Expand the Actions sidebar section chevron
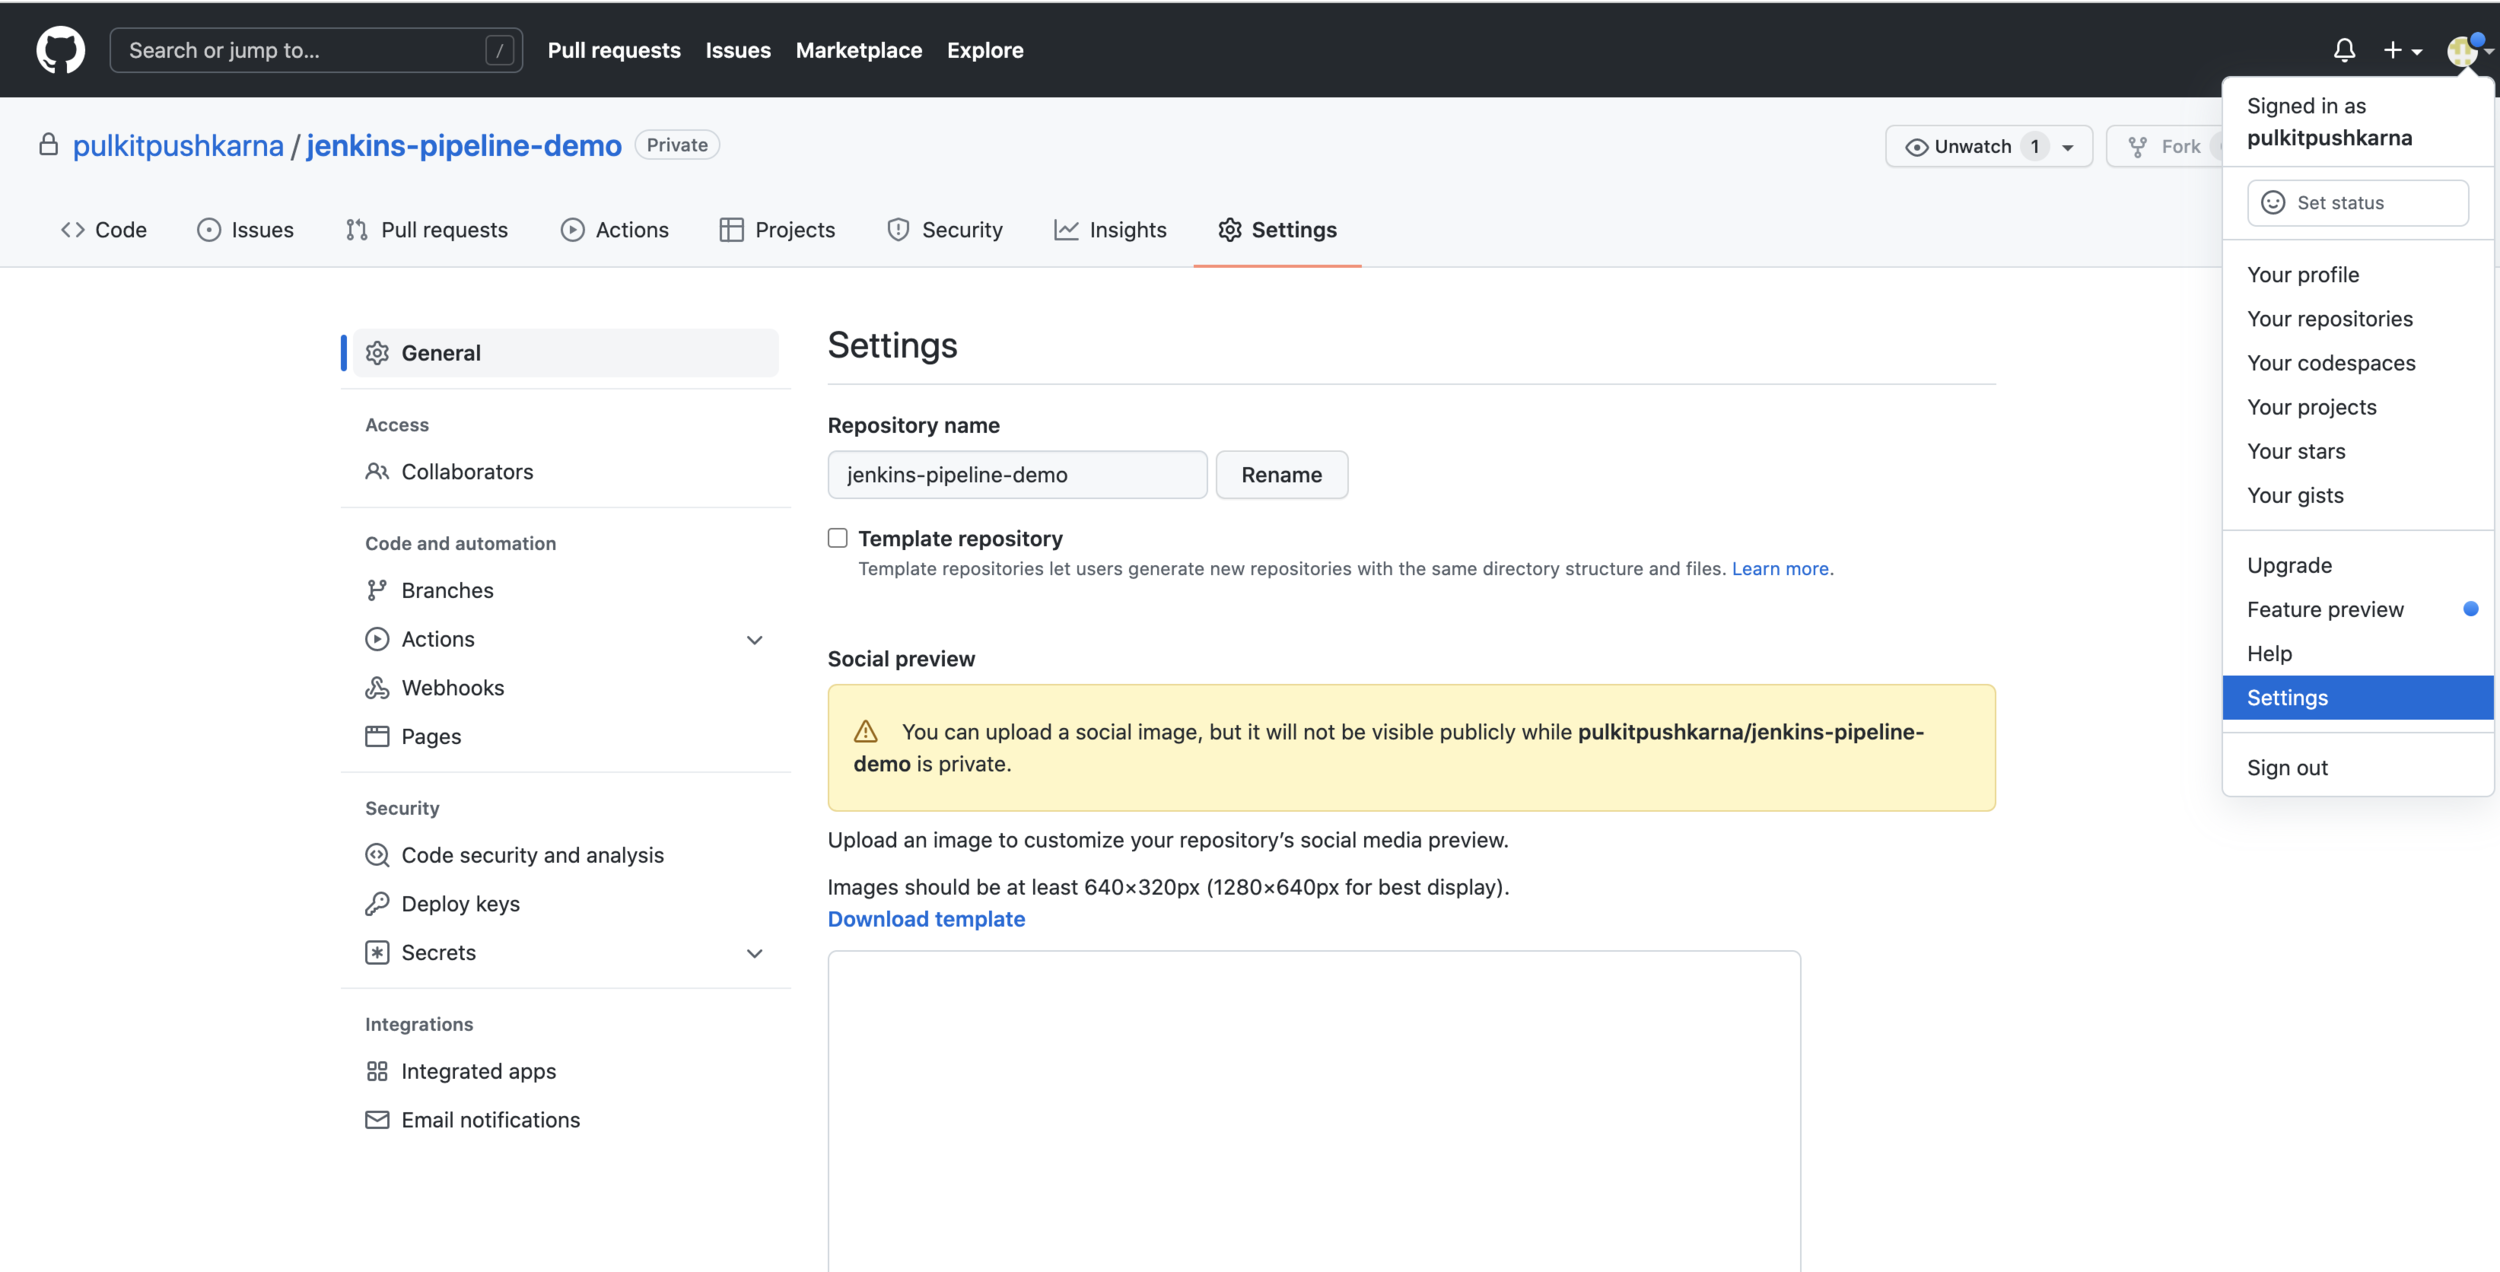Viewport: 2500px width, 1272px height. click(x=755, y=640)
